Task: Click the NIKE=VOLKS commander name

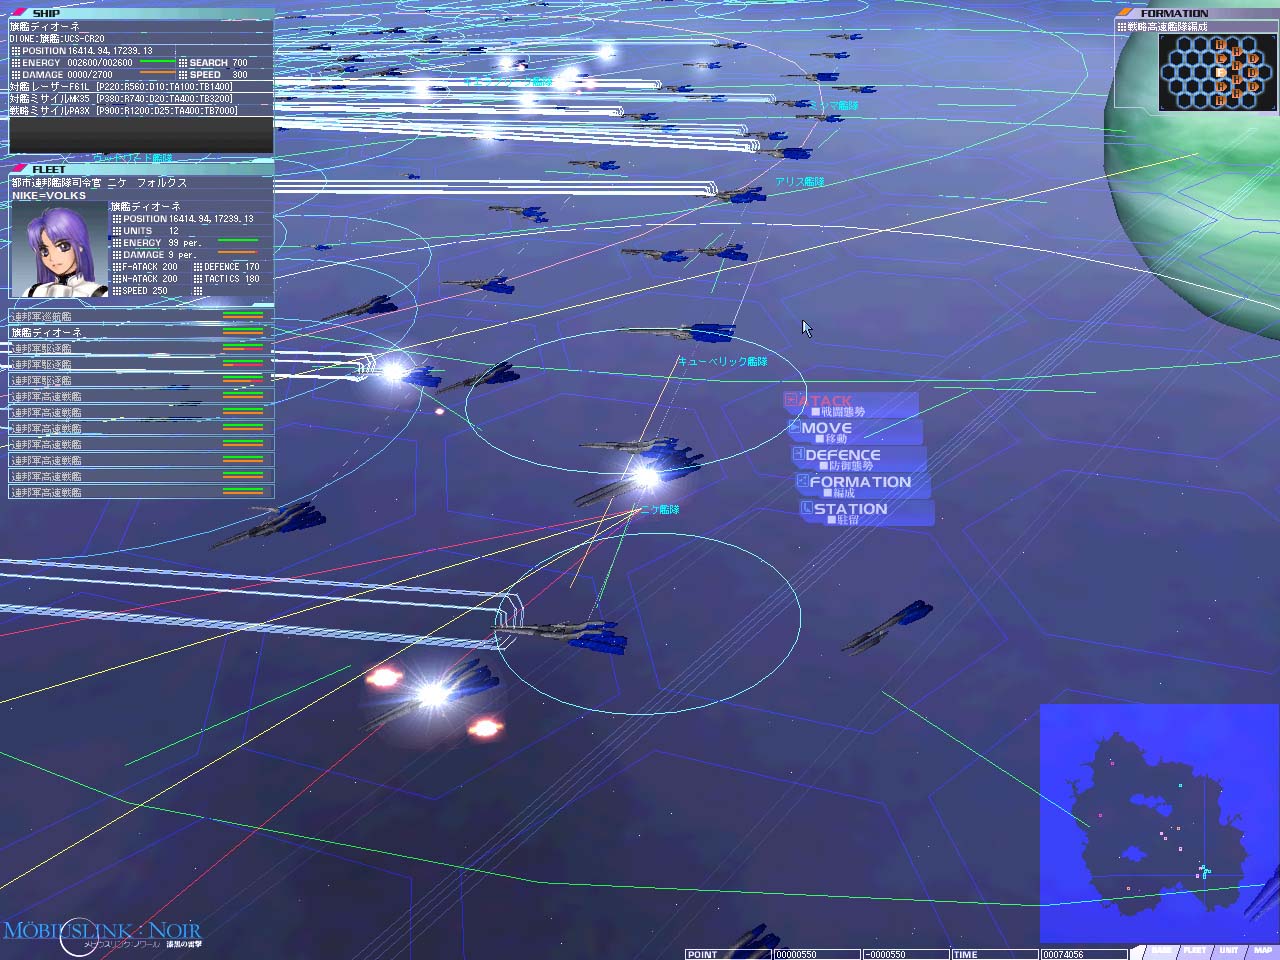Action: (49, 196)
